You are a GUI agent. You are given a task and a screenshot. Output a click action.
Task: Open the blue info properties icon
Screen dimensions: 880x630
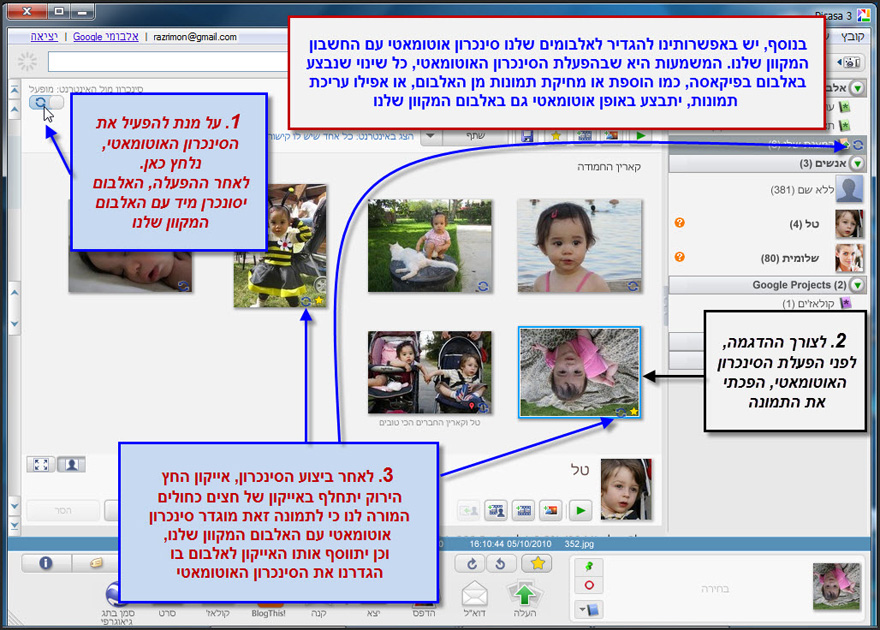tap(46, 563)
